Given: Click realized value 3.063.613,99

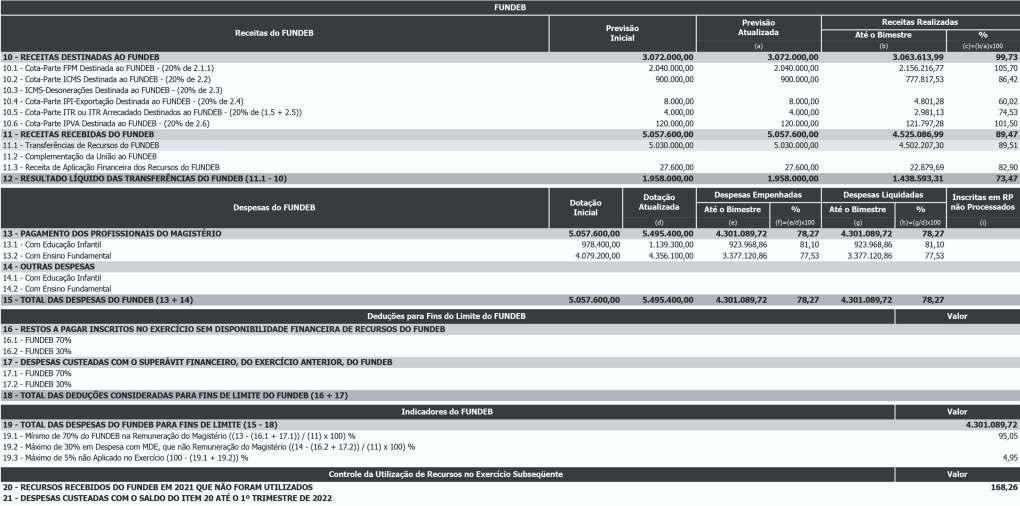Looking at the screenshot, I should (917, 57).
